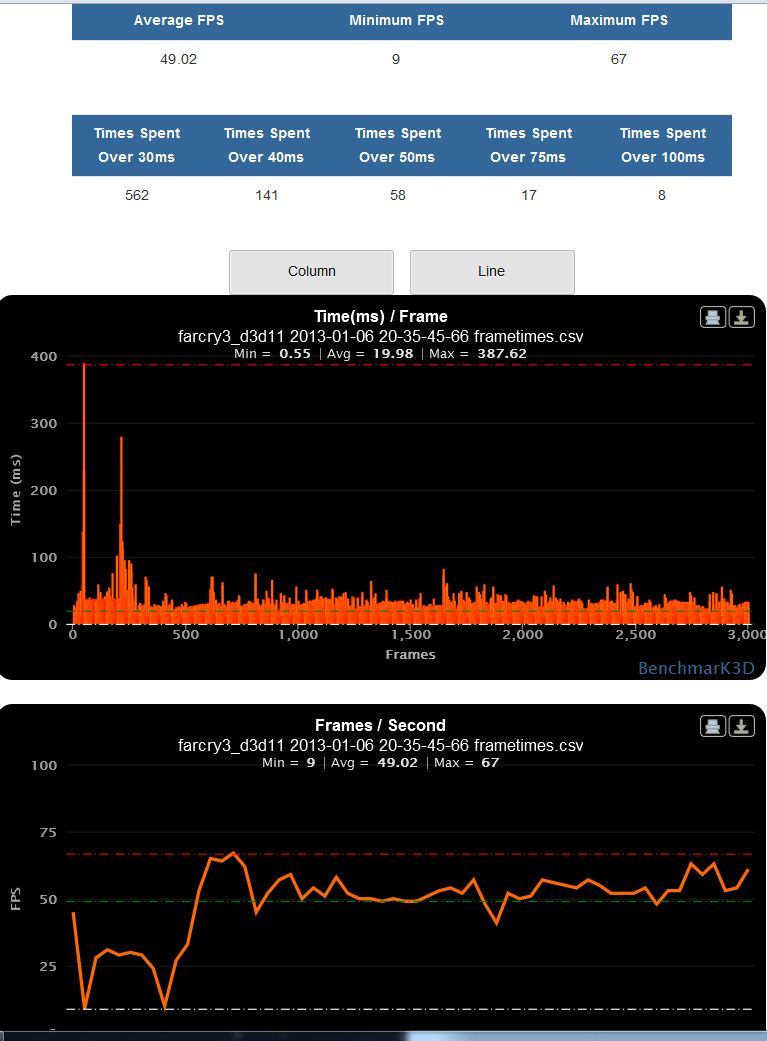
Task: Click Times Spent Over 40ms header
Action: tap(266, 145)
